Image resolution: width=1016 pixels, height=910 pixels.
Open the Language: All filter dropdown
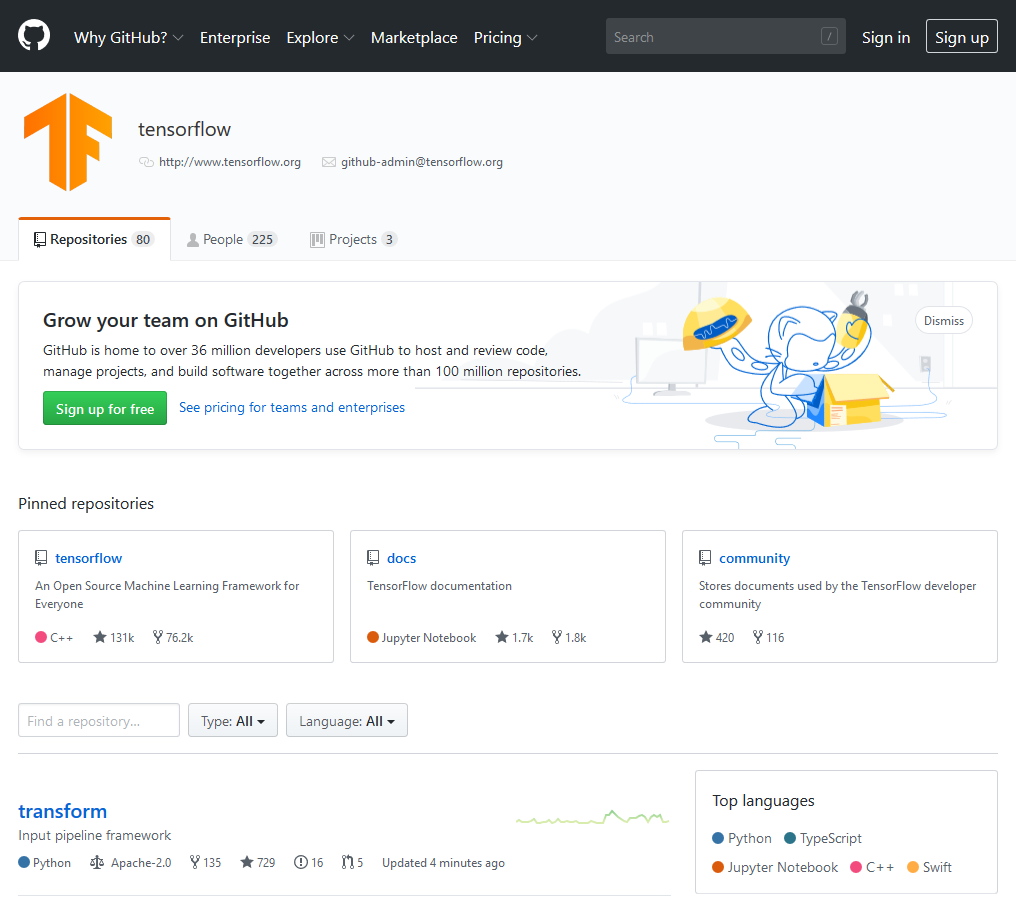pos(347,721)
